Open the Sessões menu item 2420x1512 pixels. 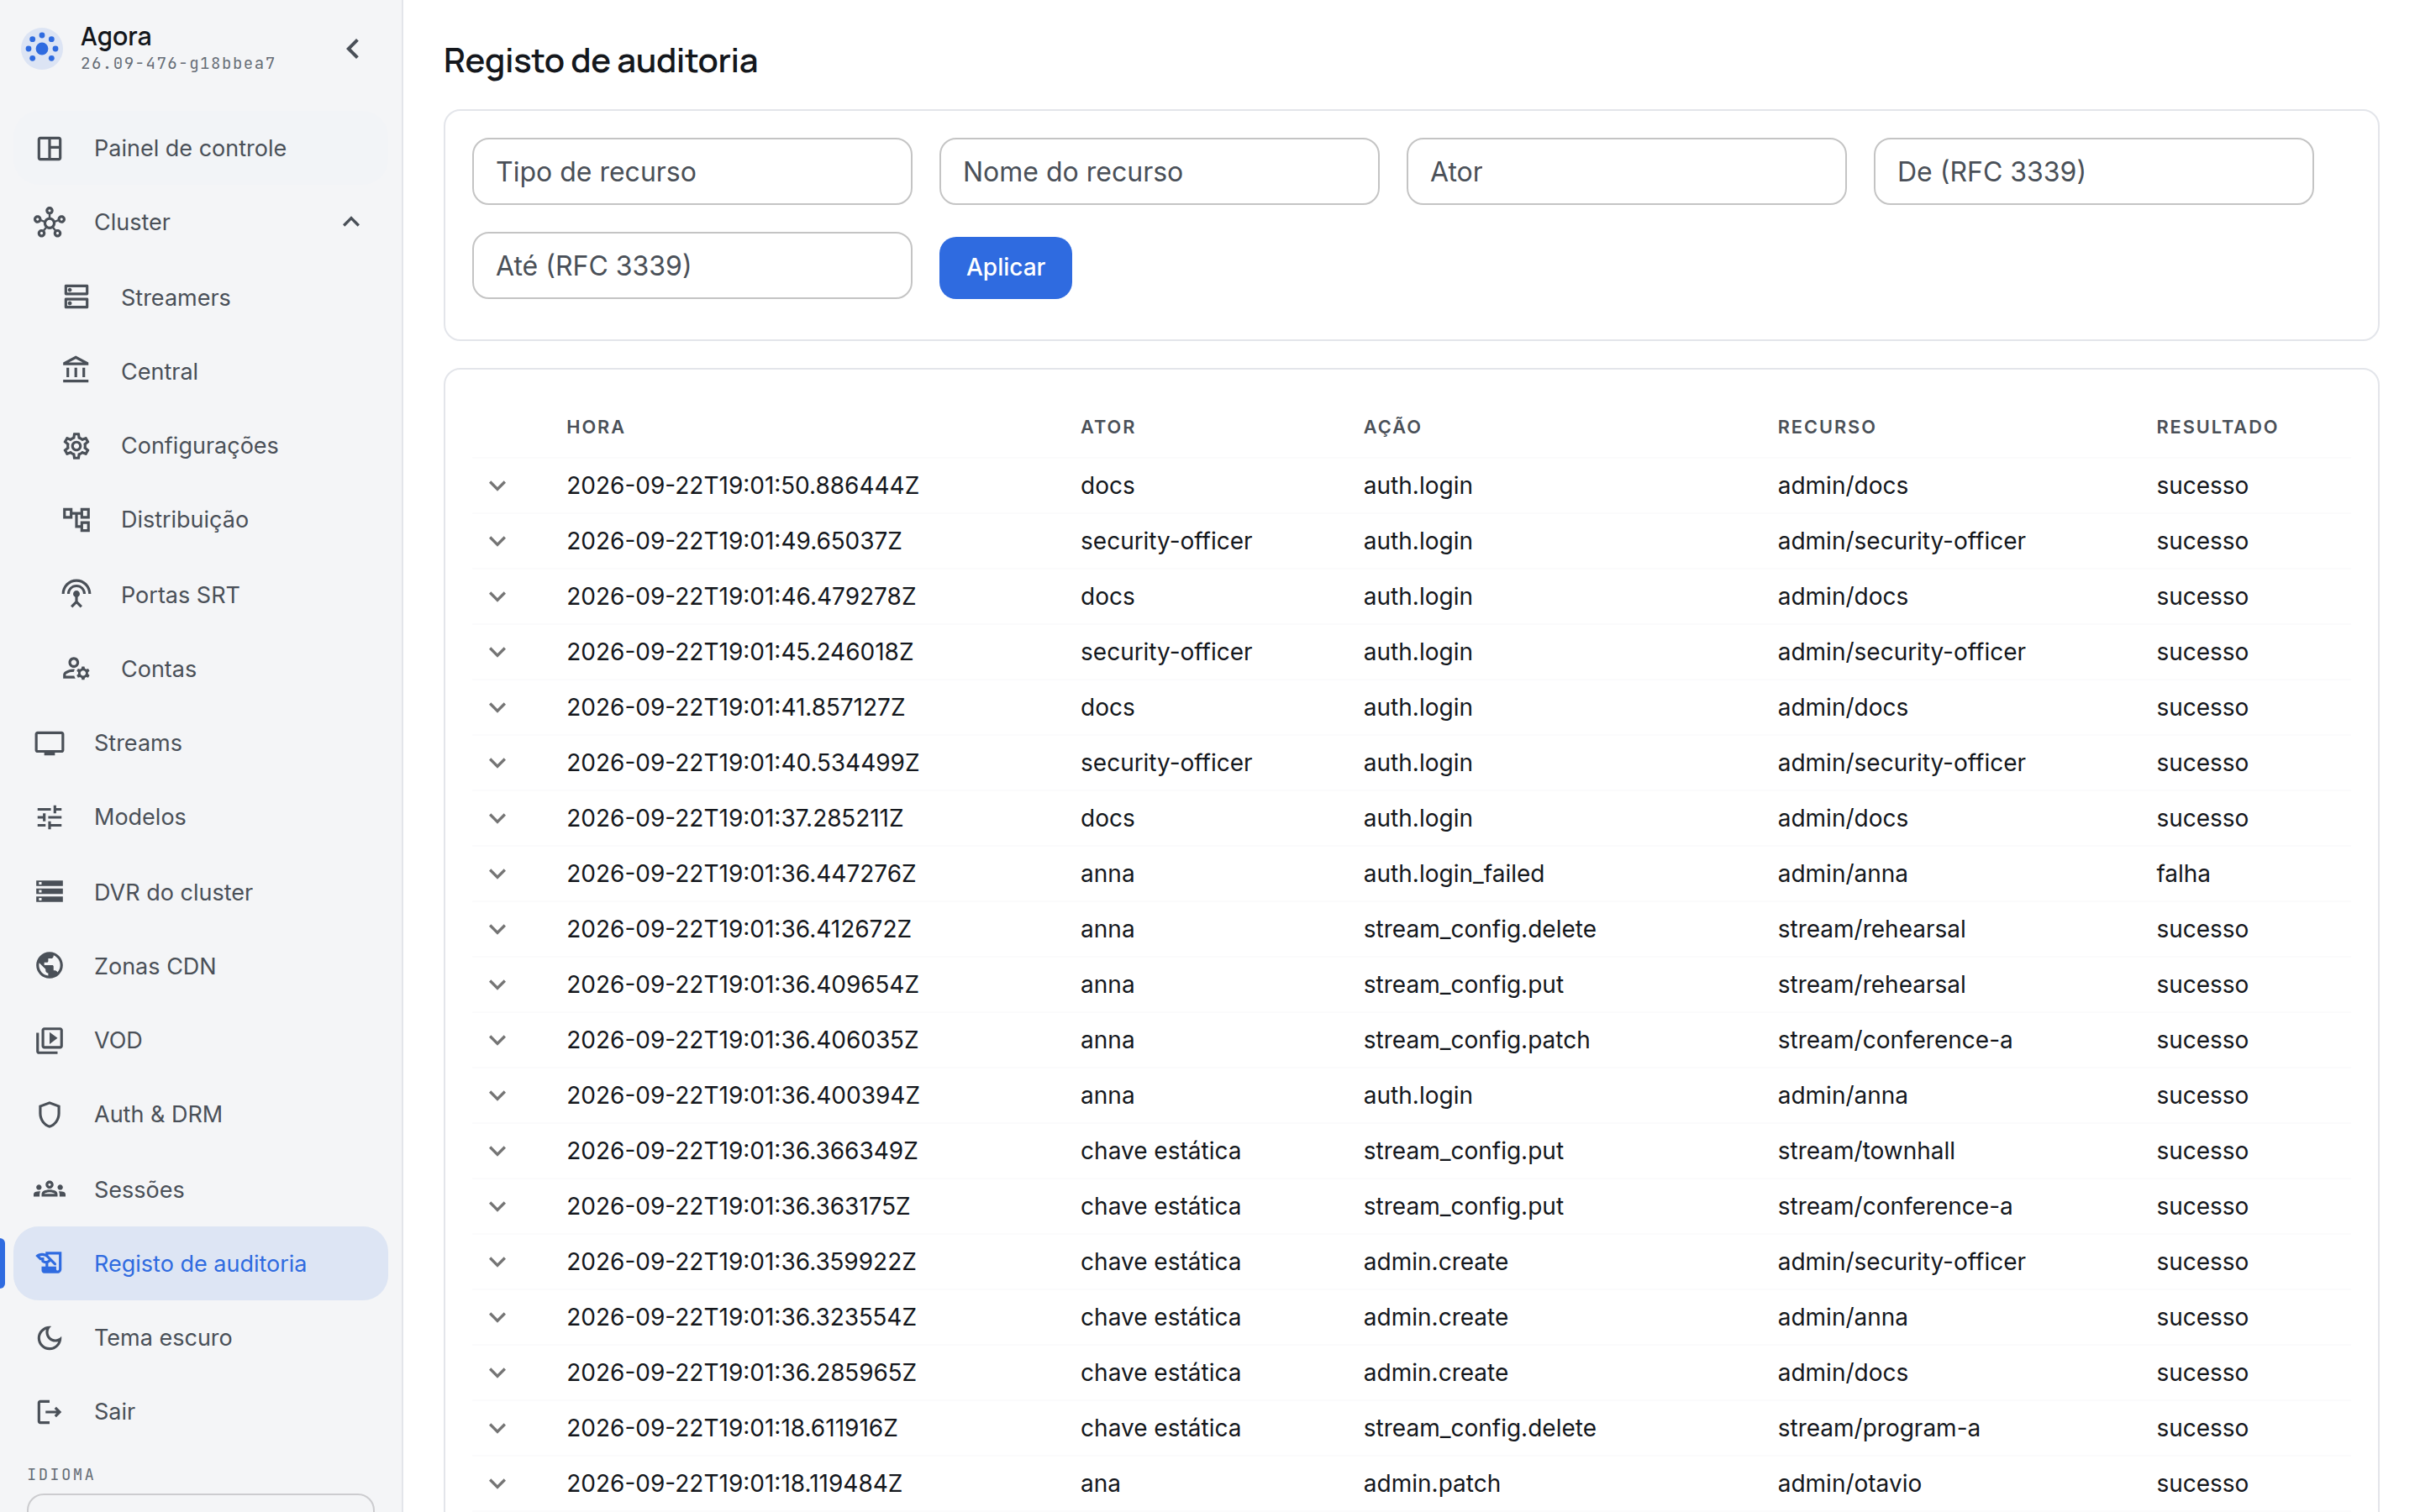tap(200, 1189)
